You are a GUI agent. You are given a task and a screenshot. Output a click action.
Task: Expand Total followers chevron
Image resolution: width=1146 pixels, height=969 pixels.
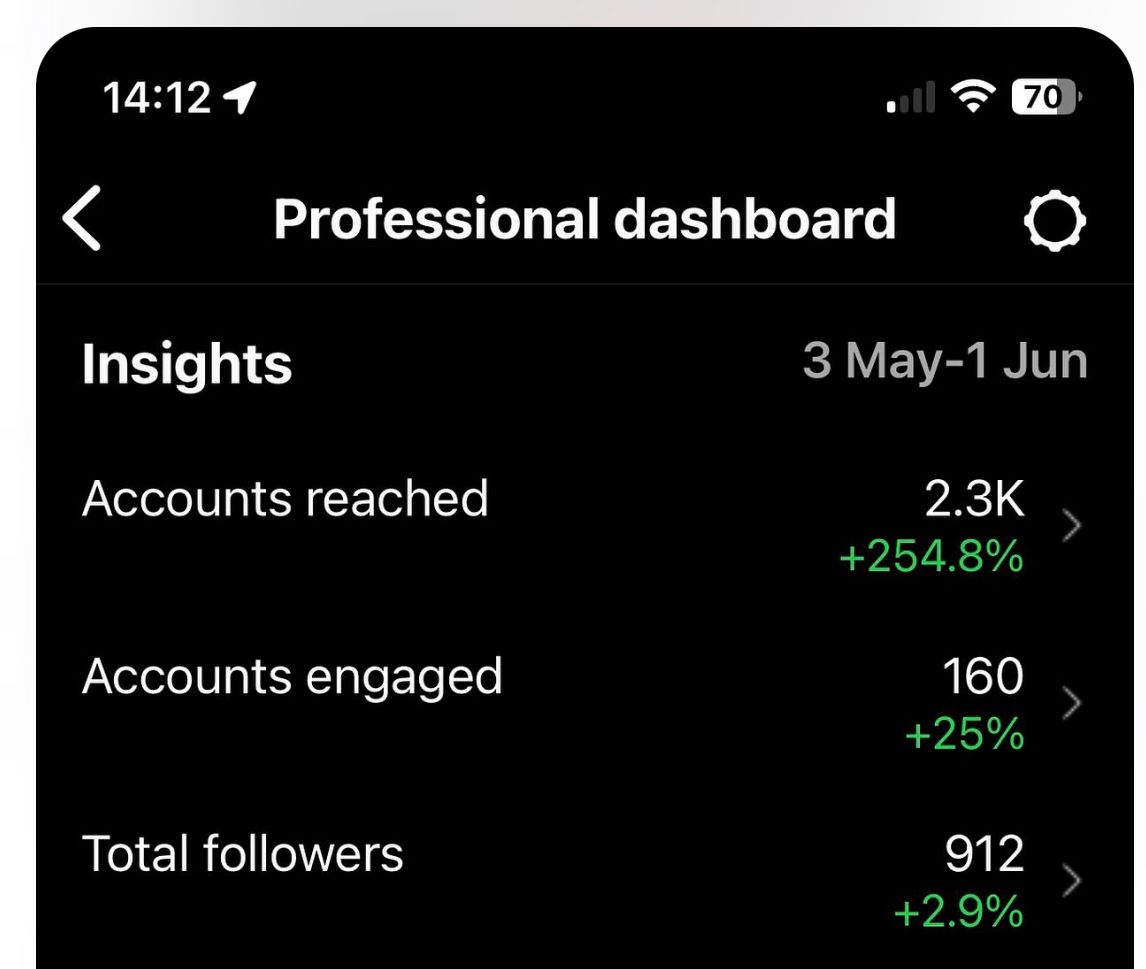tap(1071, 881)
